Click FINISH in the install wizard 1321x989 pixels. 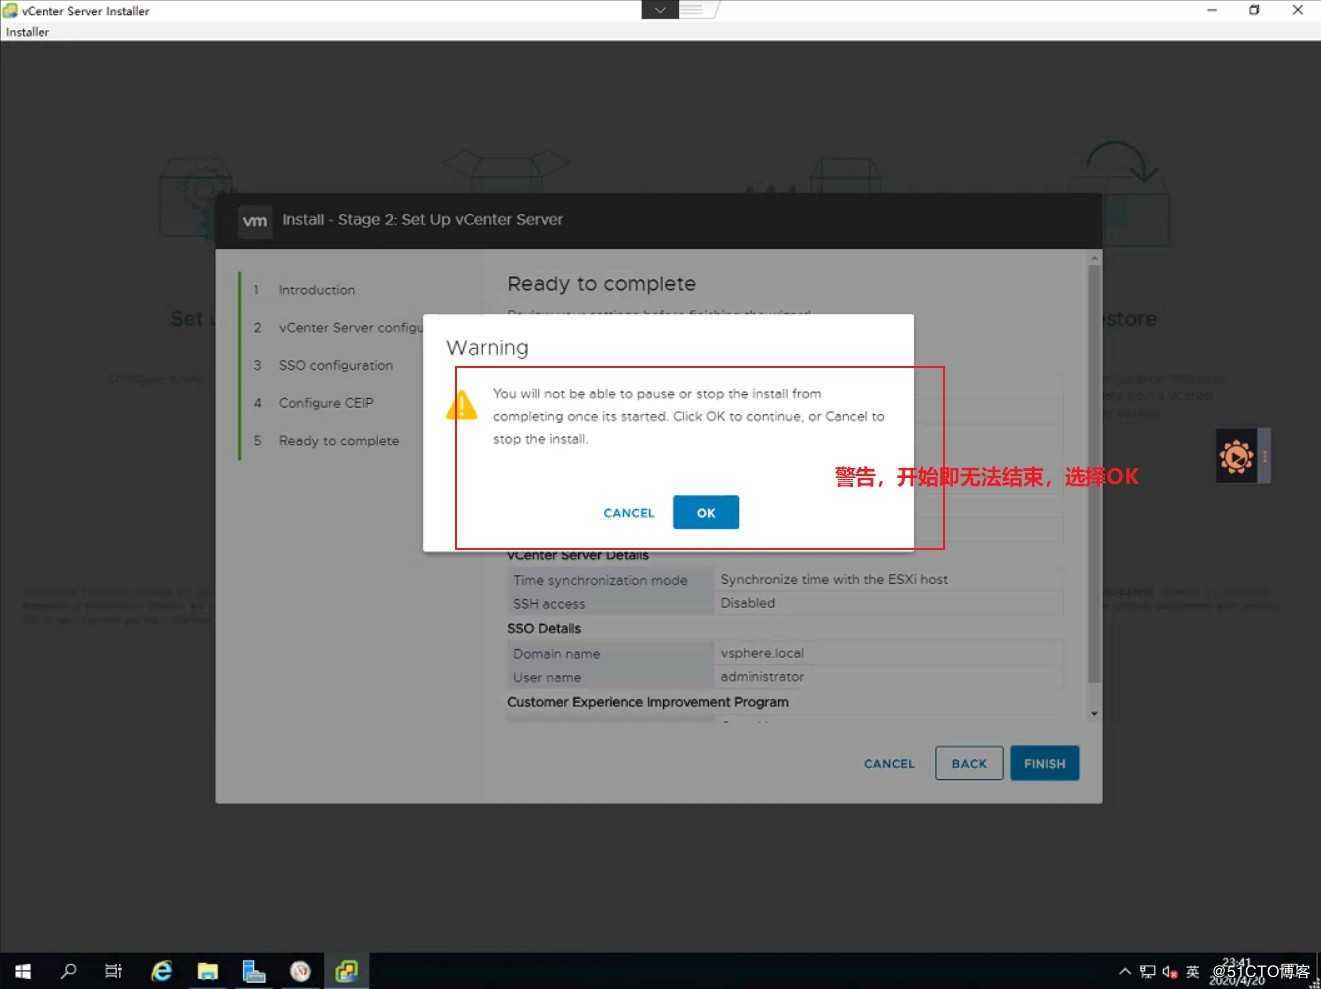point(1044,763)
